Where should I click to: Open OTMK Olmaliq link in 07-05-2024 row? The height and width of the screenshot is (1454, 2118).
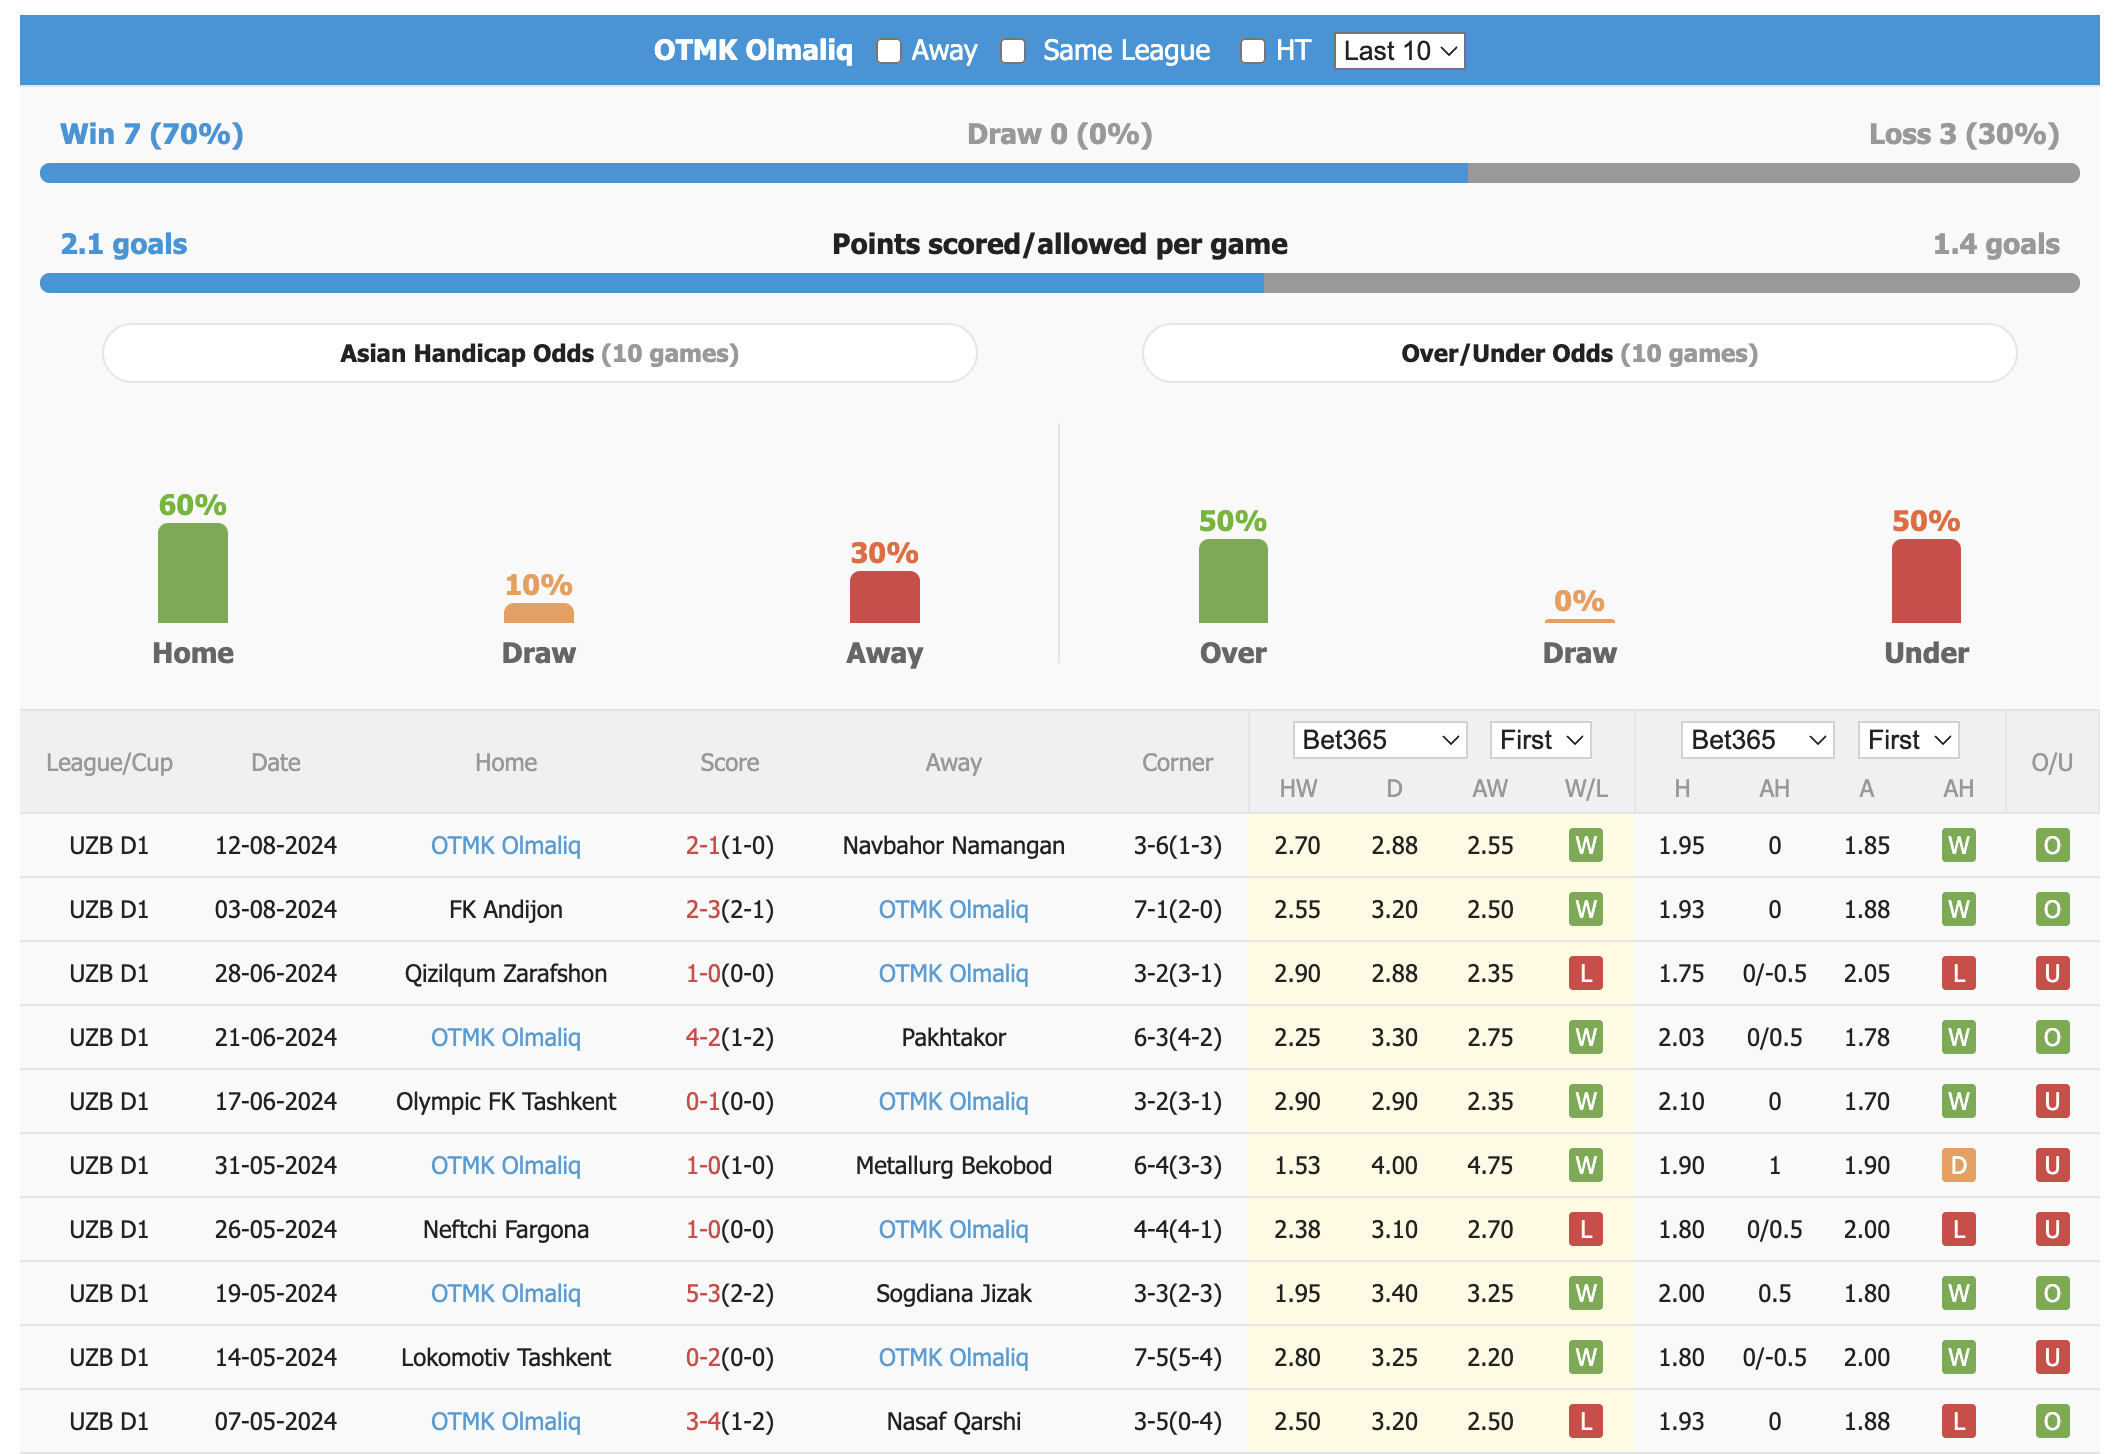[x=506, y=1421]
